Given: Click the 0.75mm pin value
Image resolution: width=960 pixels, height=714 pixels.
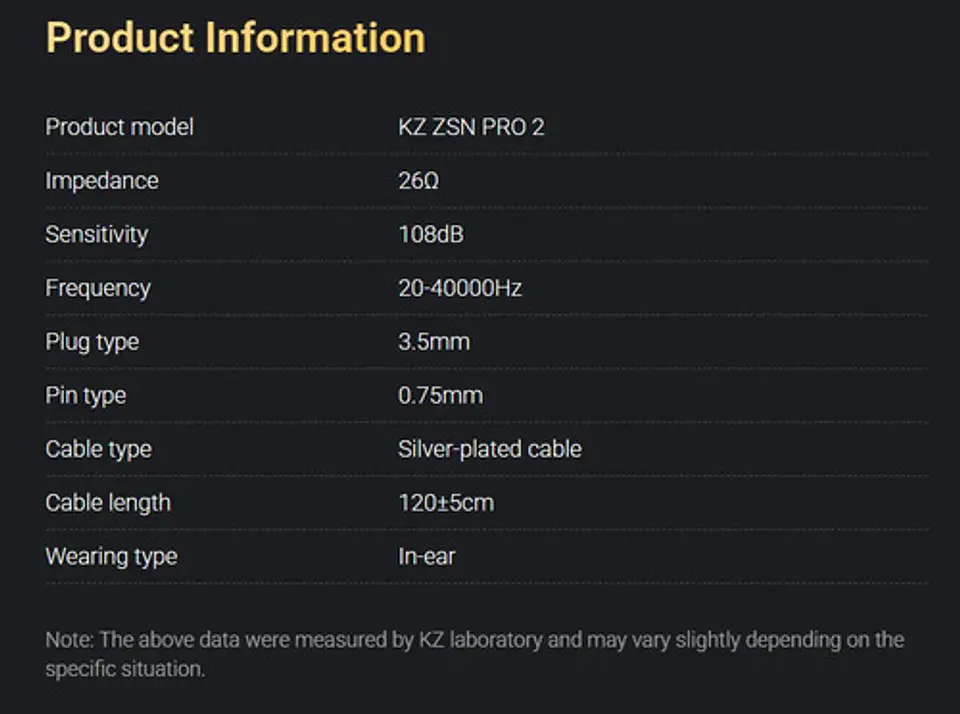Looking at the screenshot, I should pos(440,396).
